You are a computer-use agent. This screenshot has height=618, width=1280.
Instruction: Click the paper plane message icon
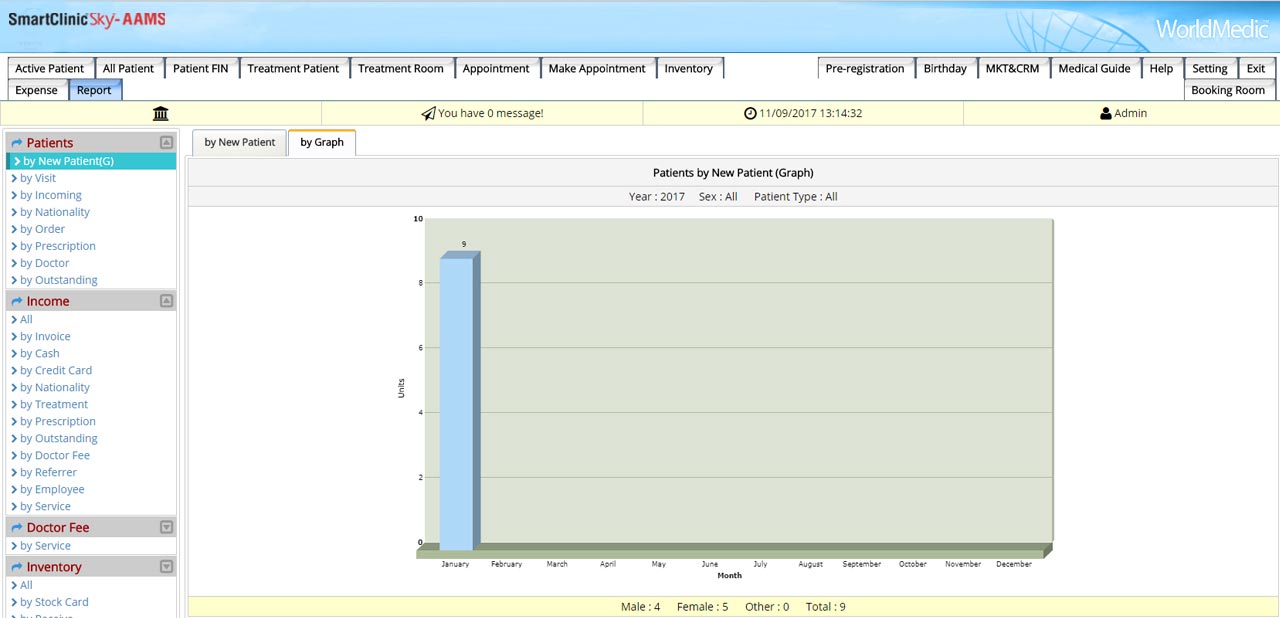[428, 114]
